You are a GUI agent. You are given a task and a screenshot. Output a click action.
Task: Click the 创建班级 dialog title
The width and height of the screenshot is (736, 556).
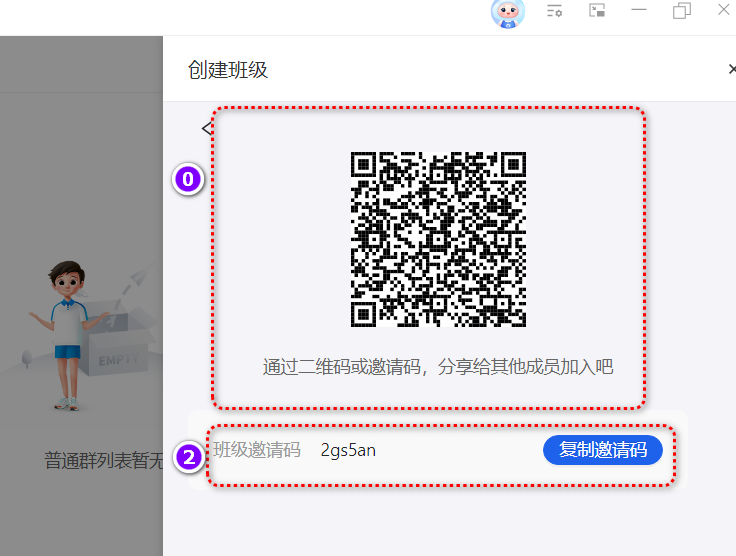228,69
